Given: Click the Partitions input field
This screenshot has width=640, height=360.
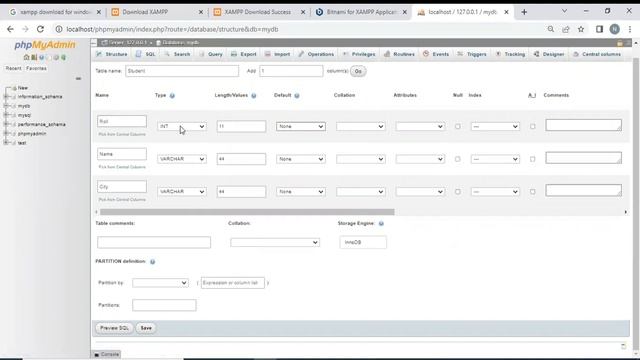Looking at the screenshot, I should (164, 305).
